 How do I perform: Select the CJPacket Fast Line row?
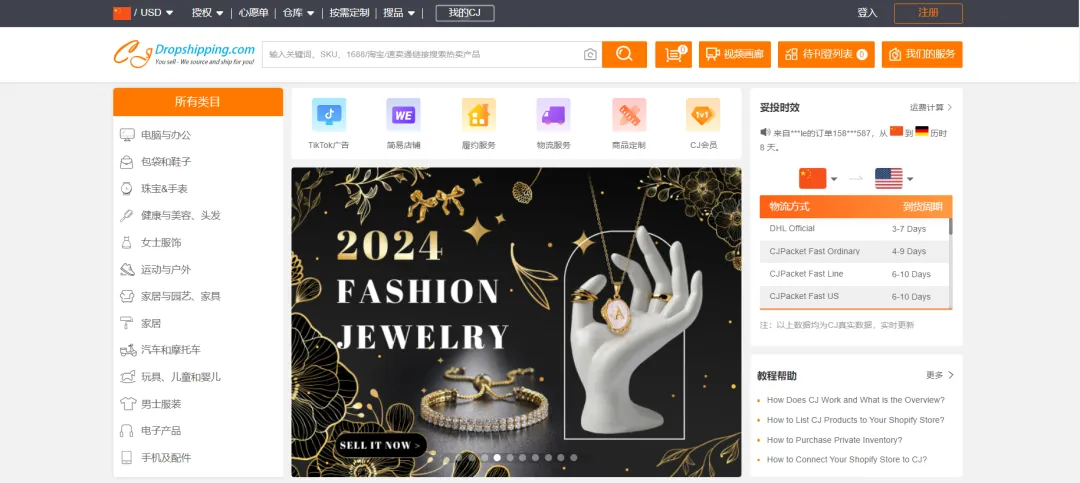[854, 274]
